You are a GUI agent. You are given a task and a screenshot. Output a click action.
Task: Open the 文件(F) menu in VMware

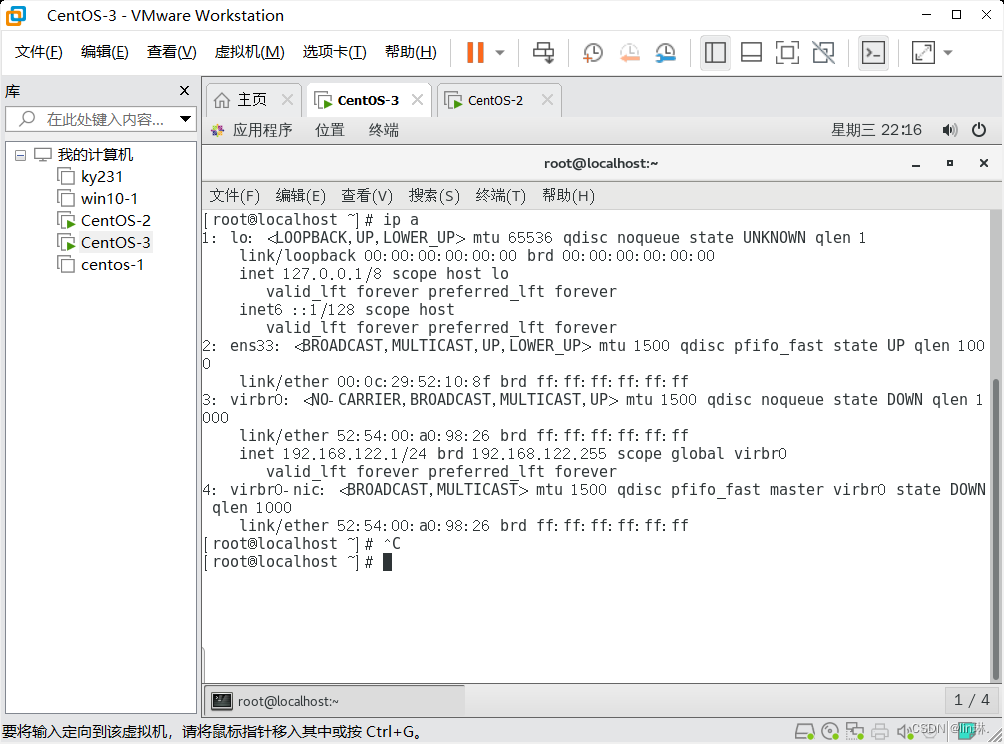(38, 52)
